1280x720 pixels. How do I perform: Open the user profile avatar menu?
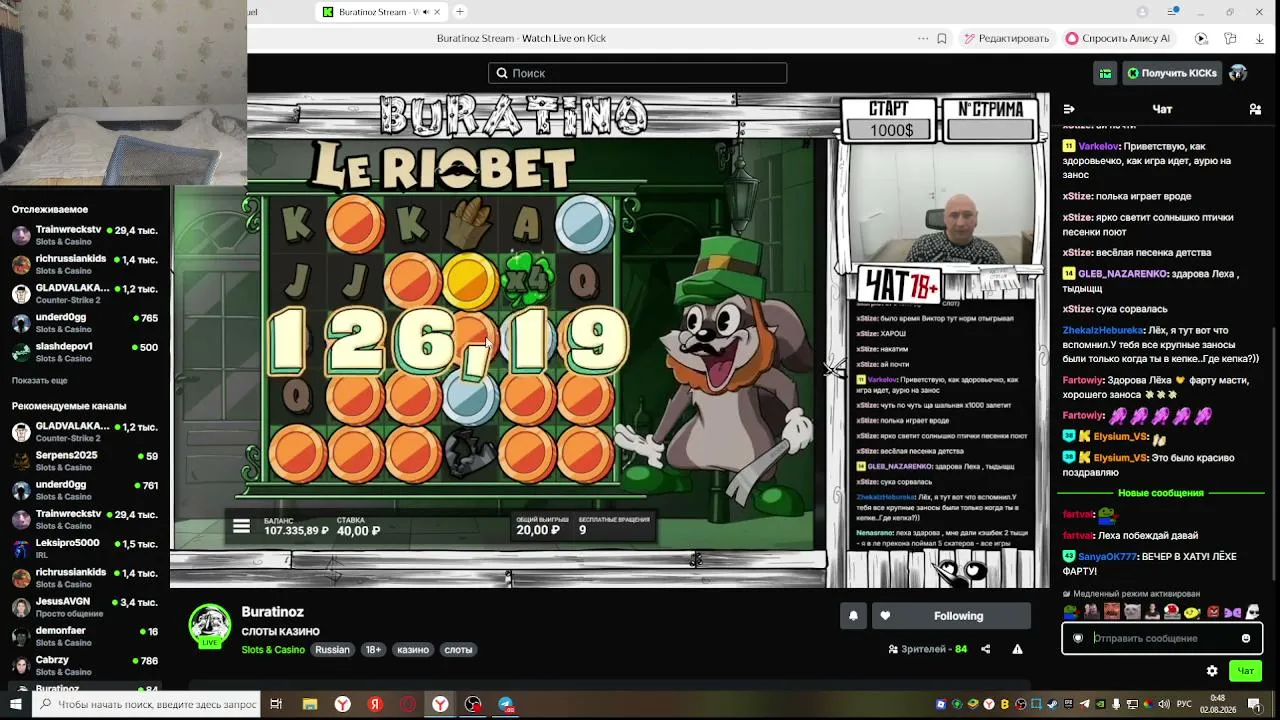tap(1238, 73)
